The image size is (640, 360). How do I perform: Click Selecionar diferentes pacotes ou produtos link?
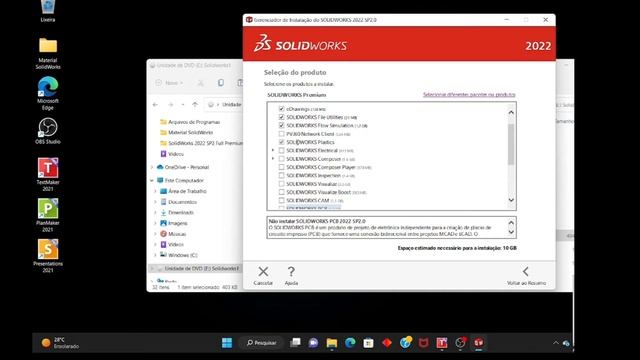coord(469,95)
